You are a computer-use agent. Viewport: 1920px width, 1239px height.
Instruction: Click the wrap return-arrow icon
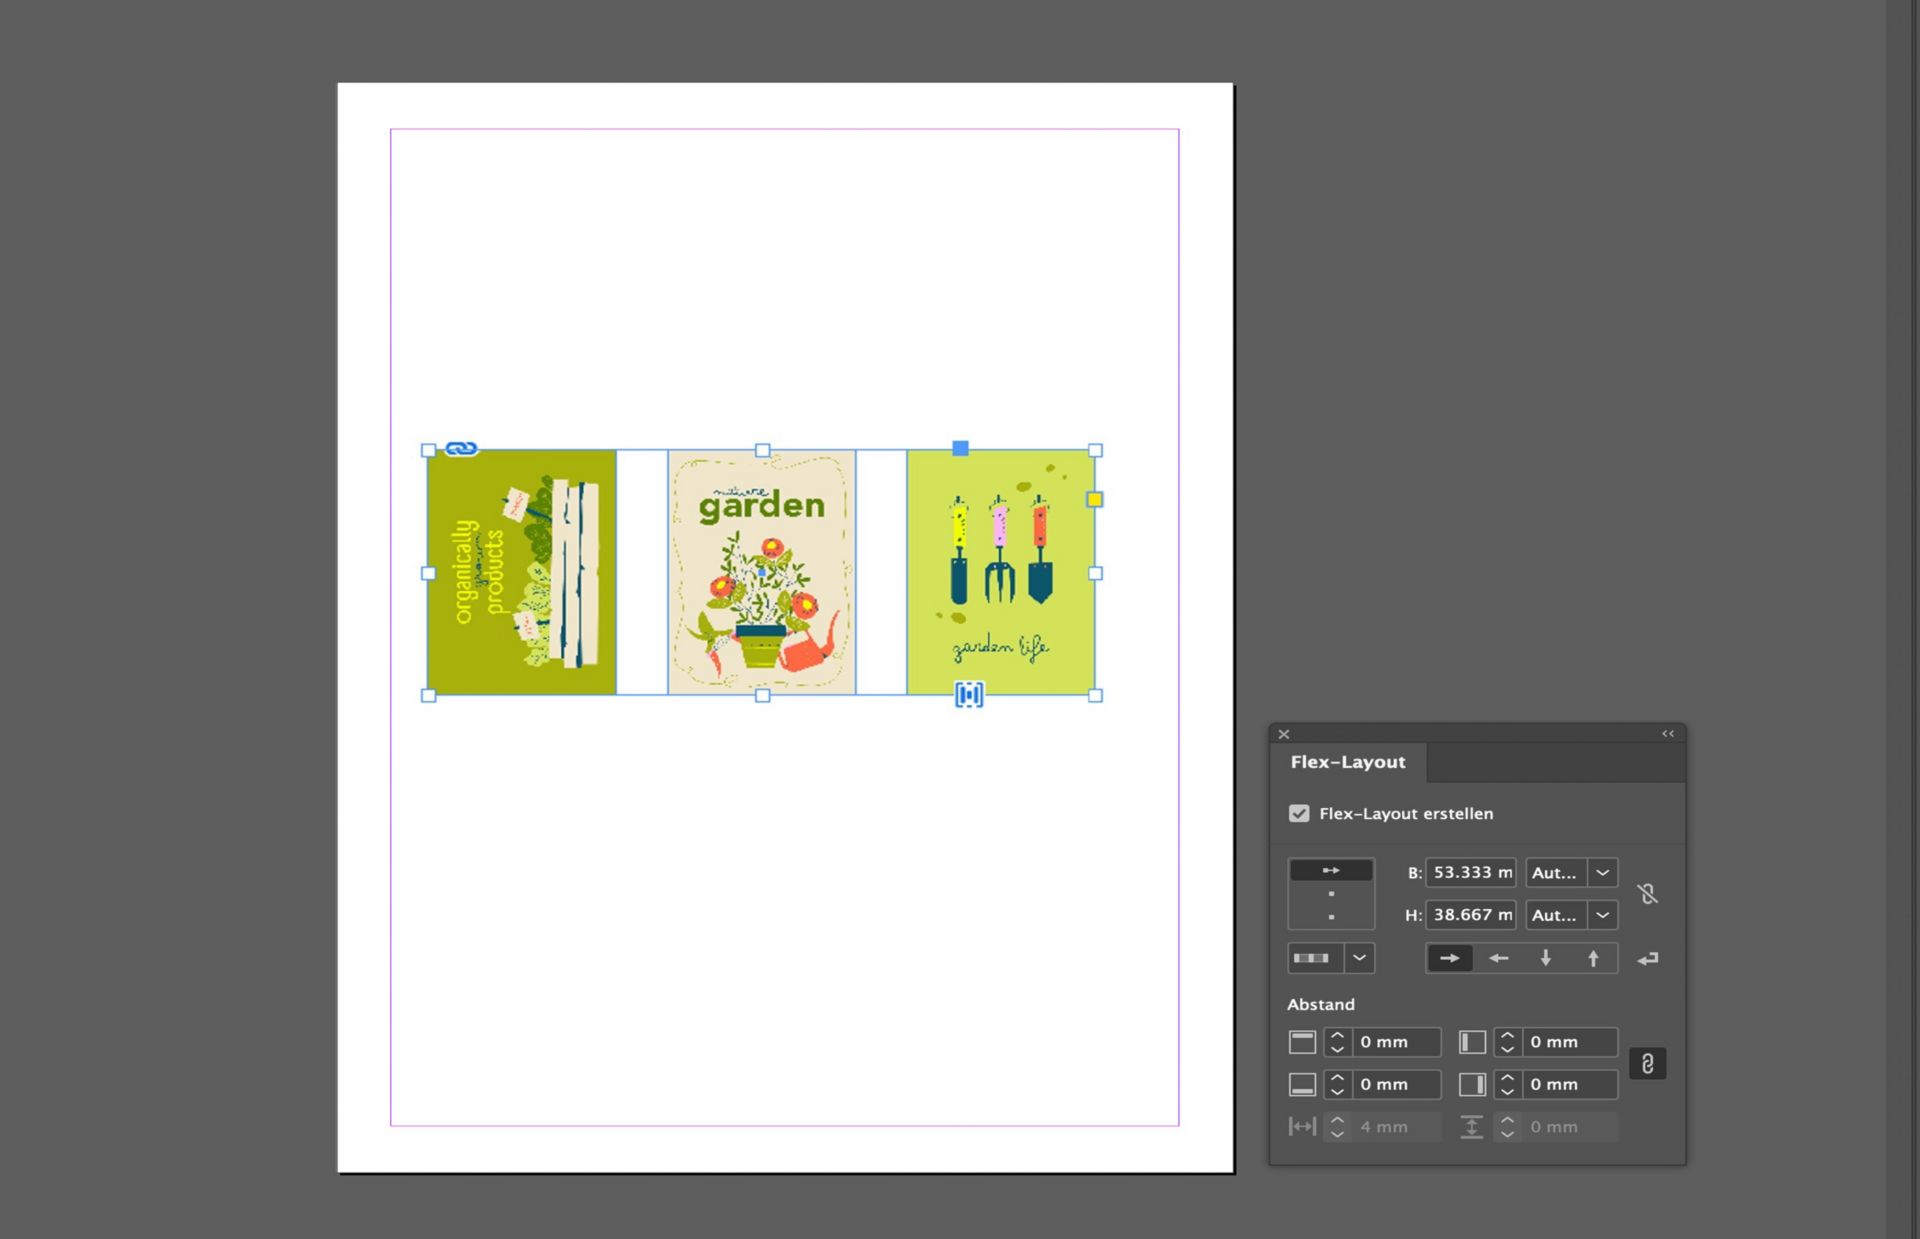coord(1646,958)
